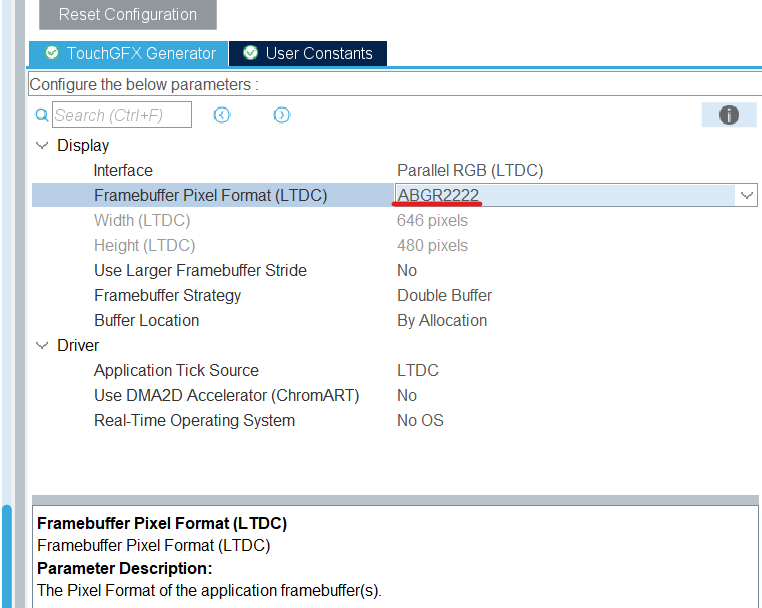Select the Use Larger Framebuffer Stride row
The width and height of the screenshot is (762, 608).
point(200,271)
